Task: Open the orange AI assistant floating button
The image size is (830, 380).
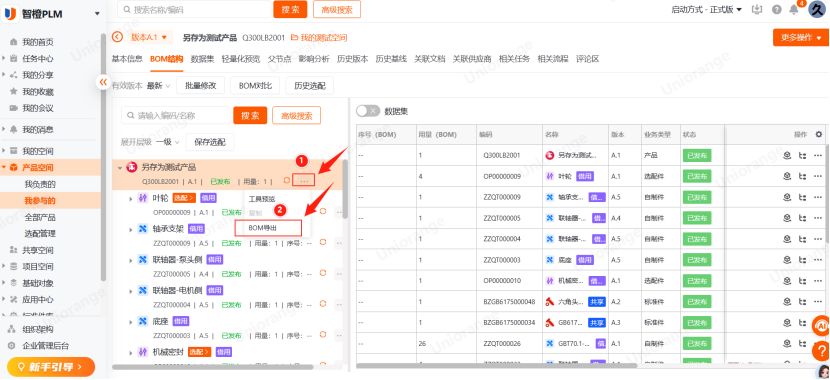Action: pyautogui.click(x=822, y=325)
